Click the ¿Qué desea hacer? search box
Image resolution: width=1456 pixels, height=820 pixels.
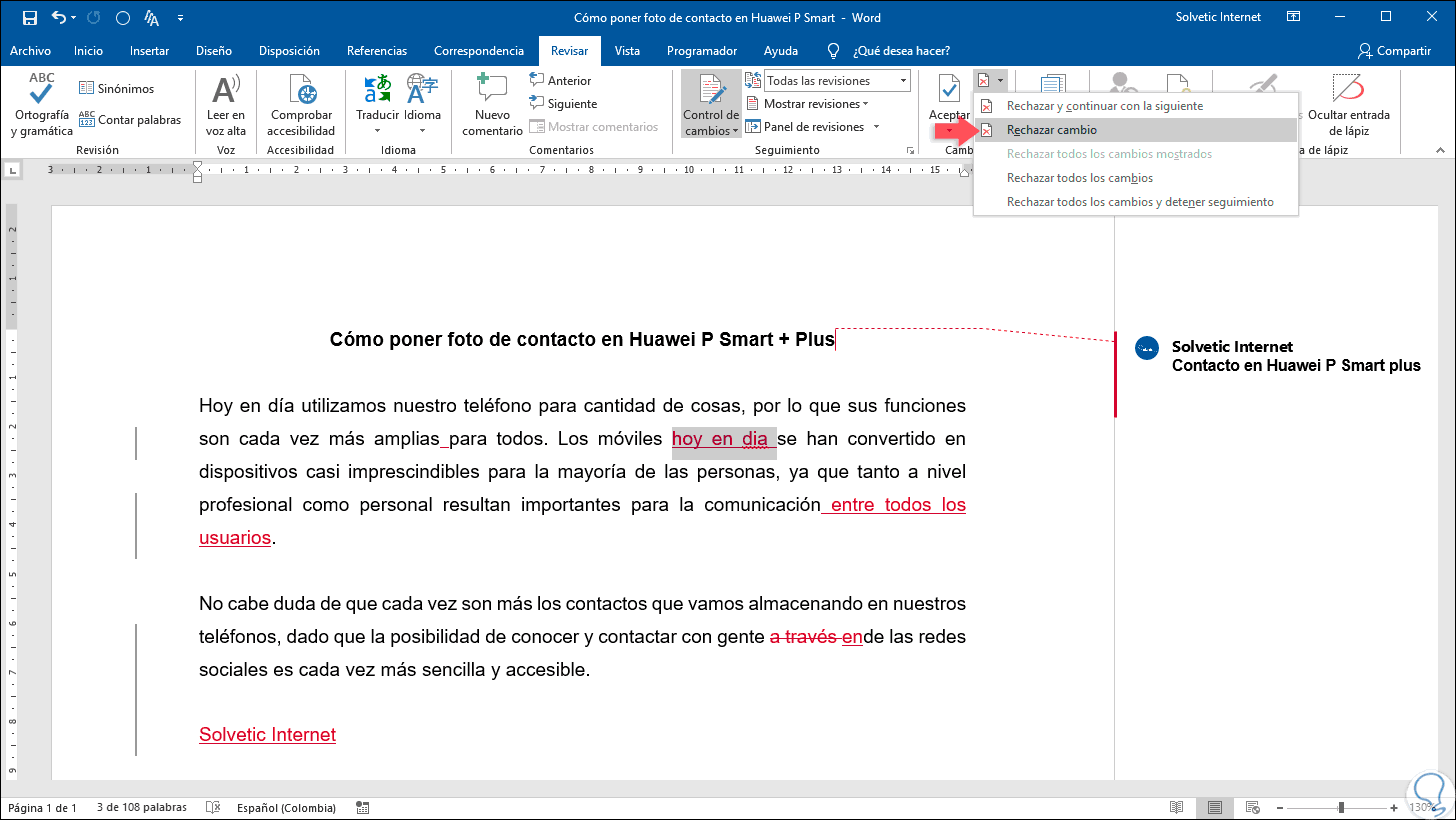(x=902, y=51)
